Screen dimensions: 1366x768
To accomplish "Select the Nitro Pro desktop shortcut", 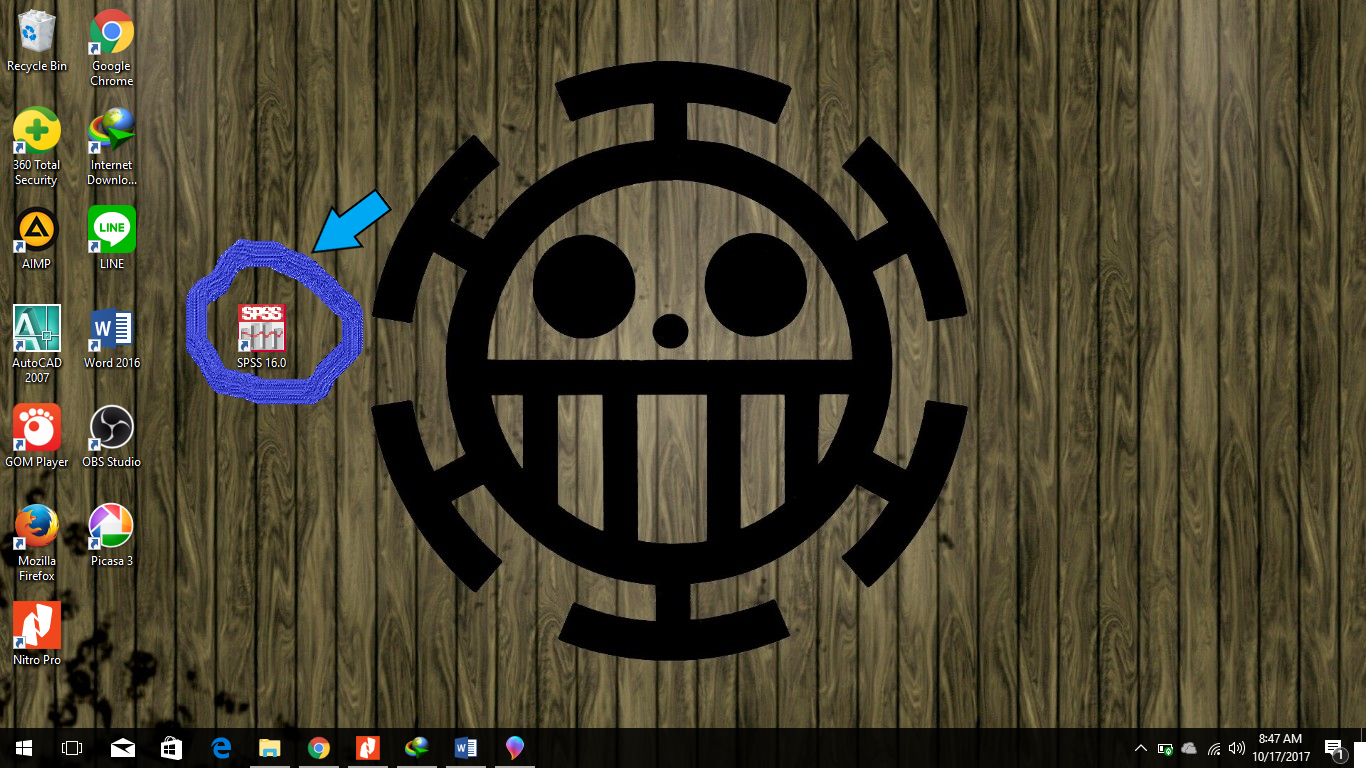I will 37,634.
